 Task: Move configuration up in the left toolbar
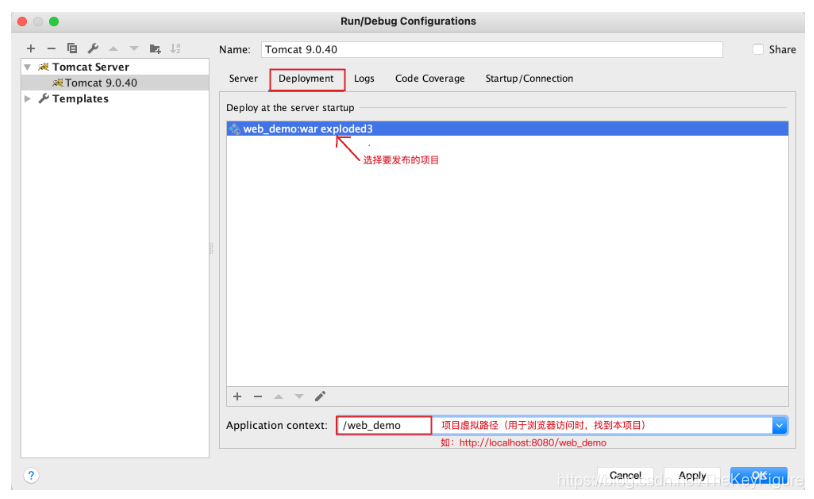113,48
